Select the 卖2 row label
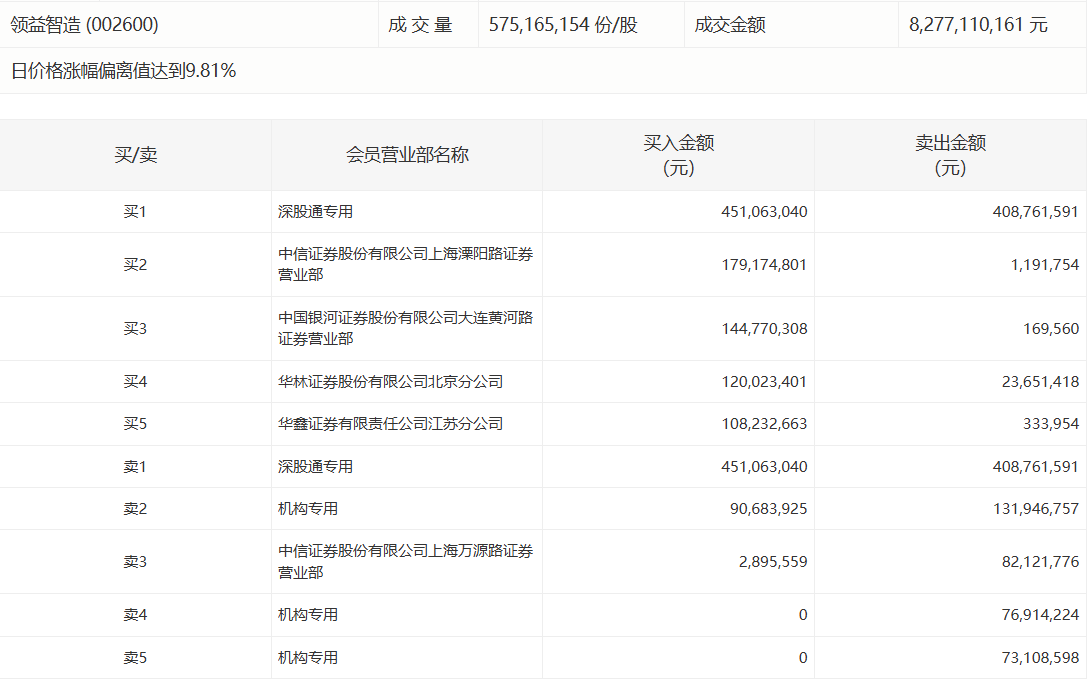This screenshot has width=1090, height=682. click(x=136, y=509)
